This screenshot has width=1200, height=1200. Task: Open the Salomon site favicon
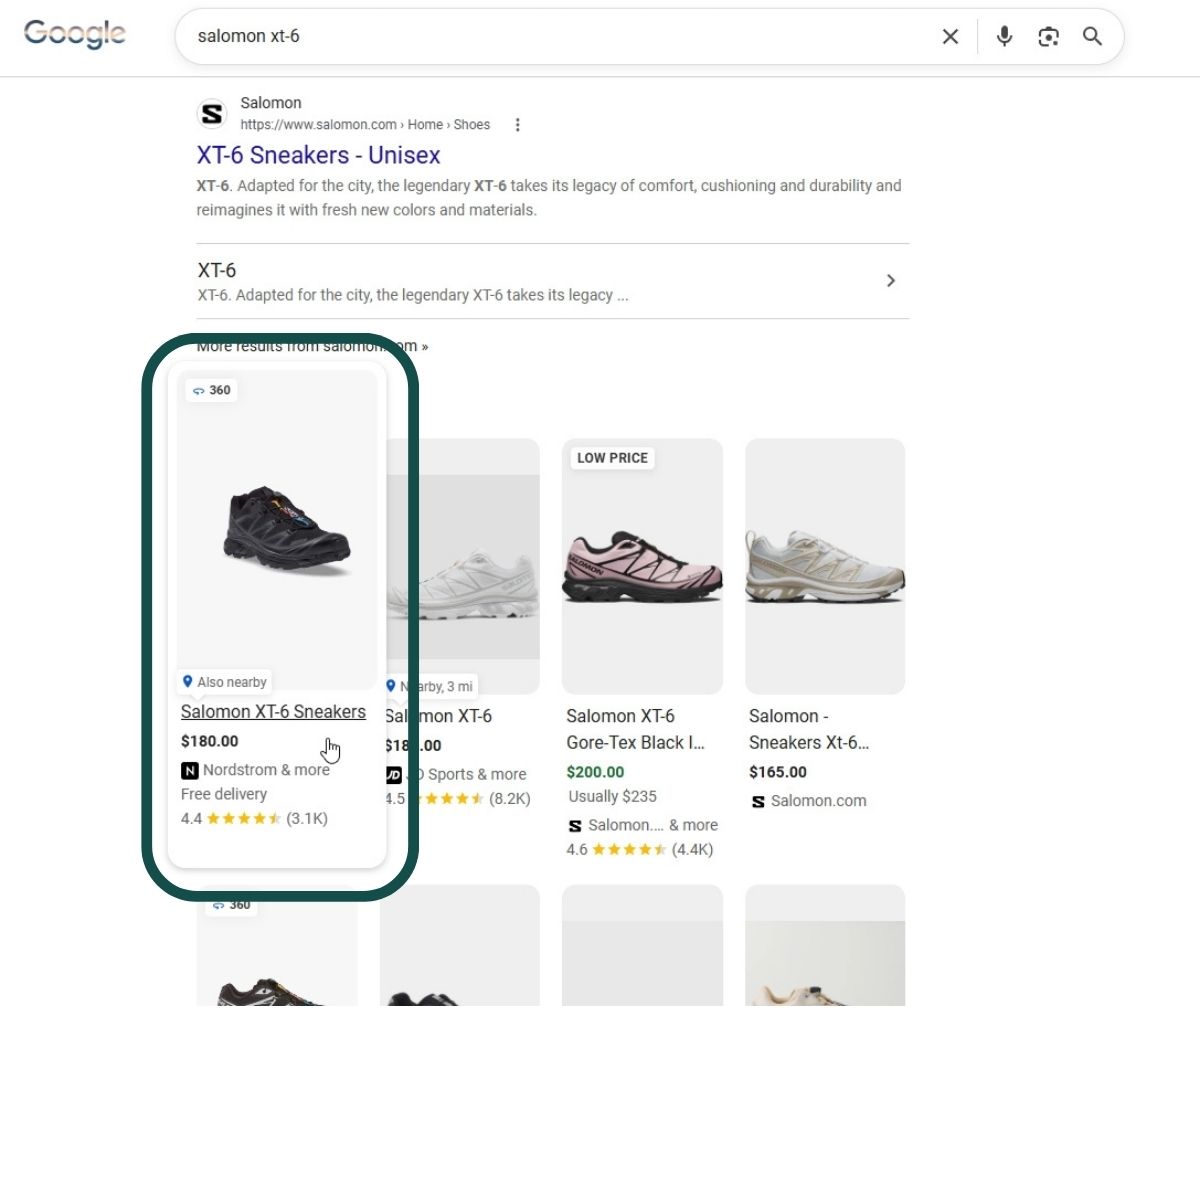coord(212,114)
